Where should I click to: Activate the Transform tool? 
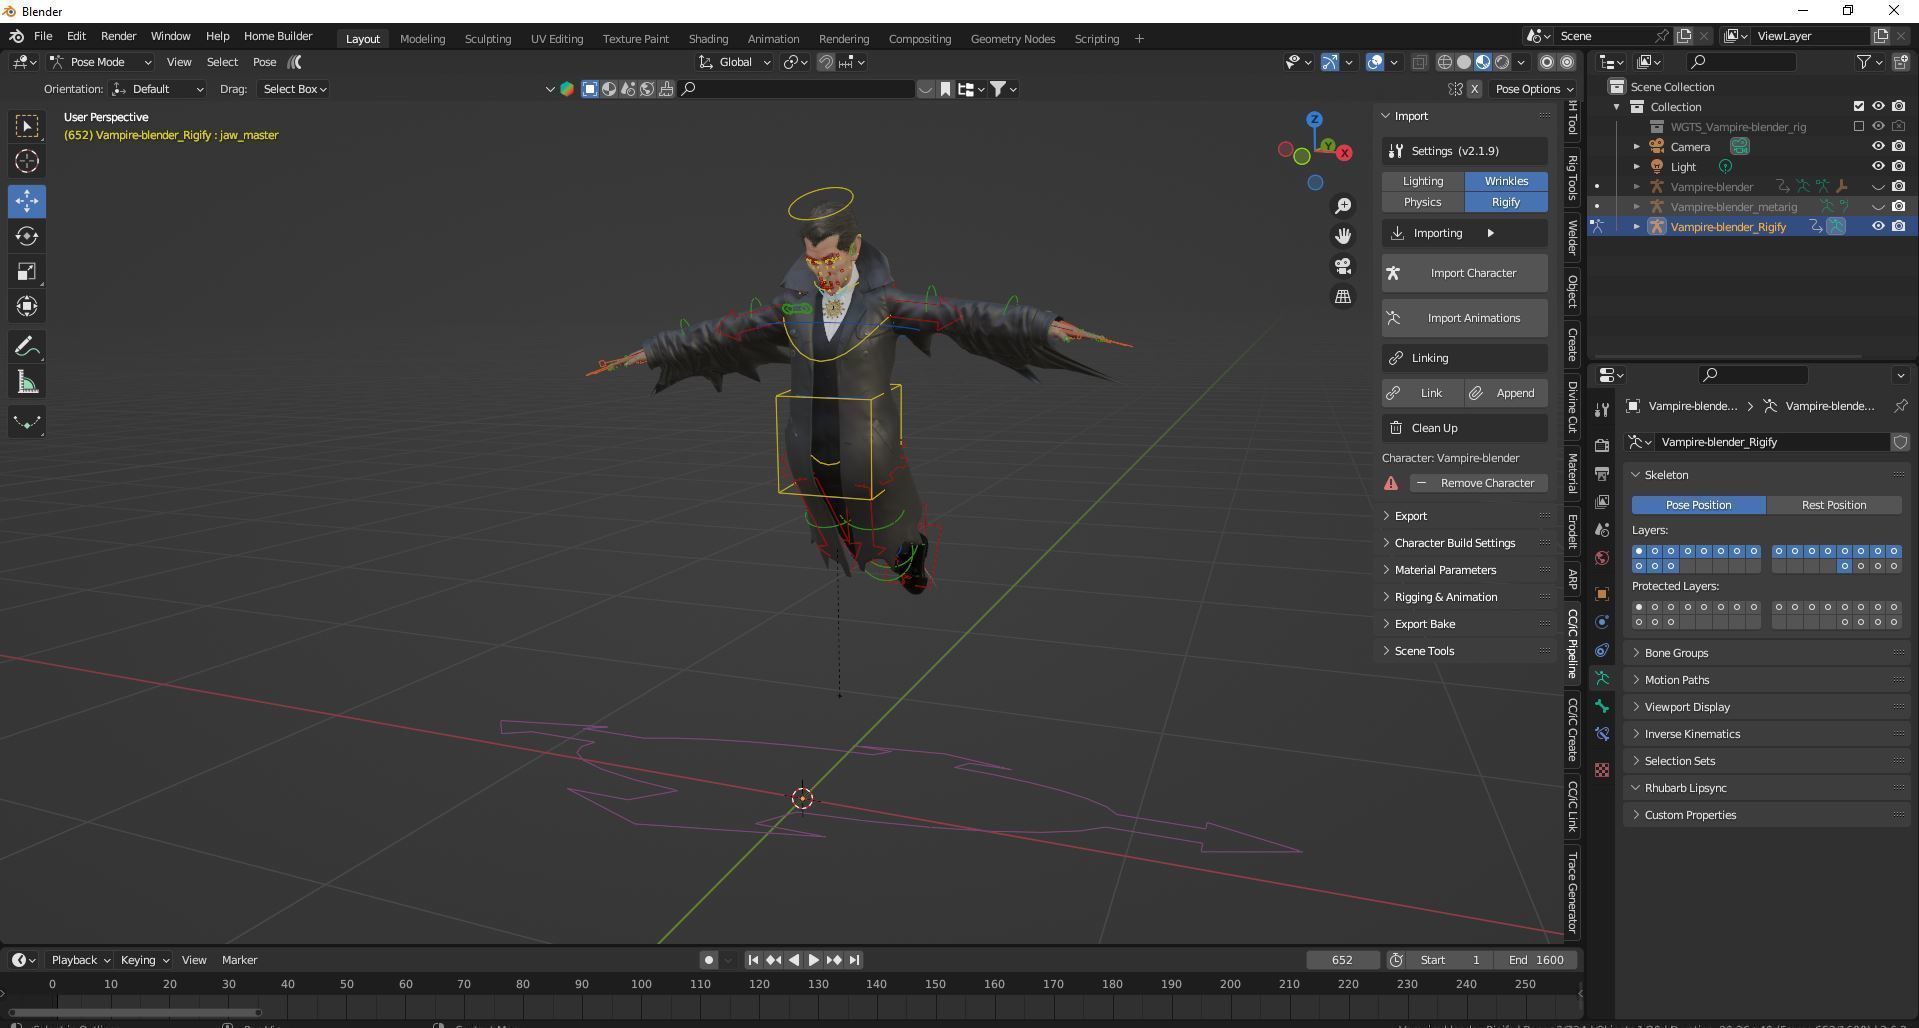click(27, 306)
